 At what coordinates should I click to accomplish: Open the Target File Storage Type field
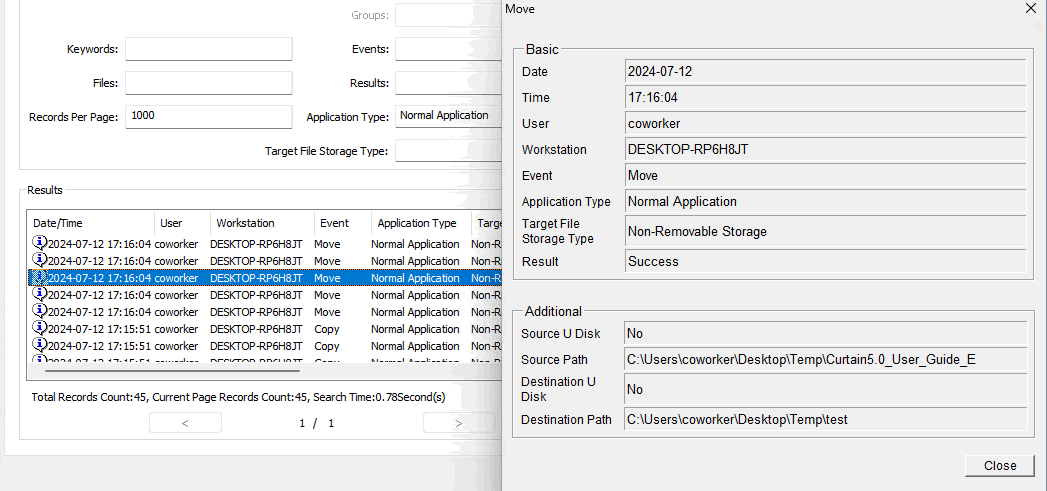[449, 150]
